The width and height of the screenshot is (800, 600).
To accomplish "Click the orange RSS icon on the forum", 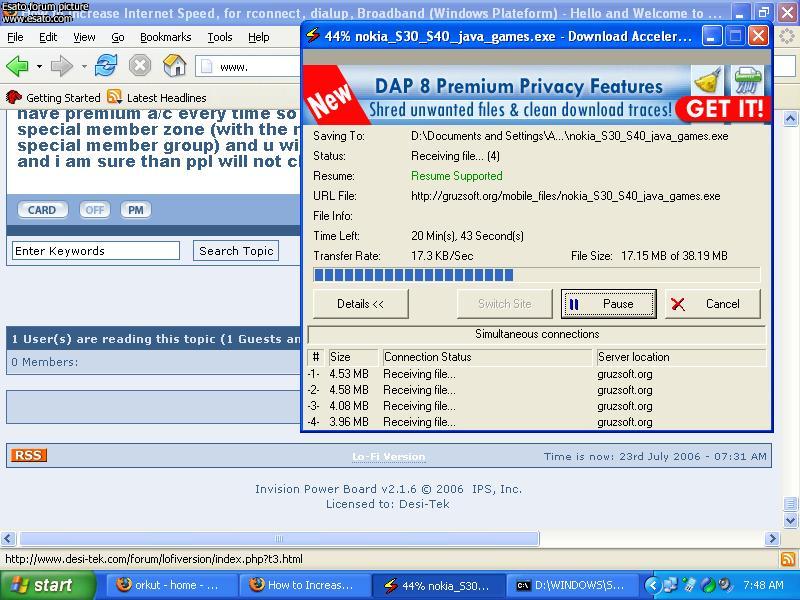I will pos(29,455).
